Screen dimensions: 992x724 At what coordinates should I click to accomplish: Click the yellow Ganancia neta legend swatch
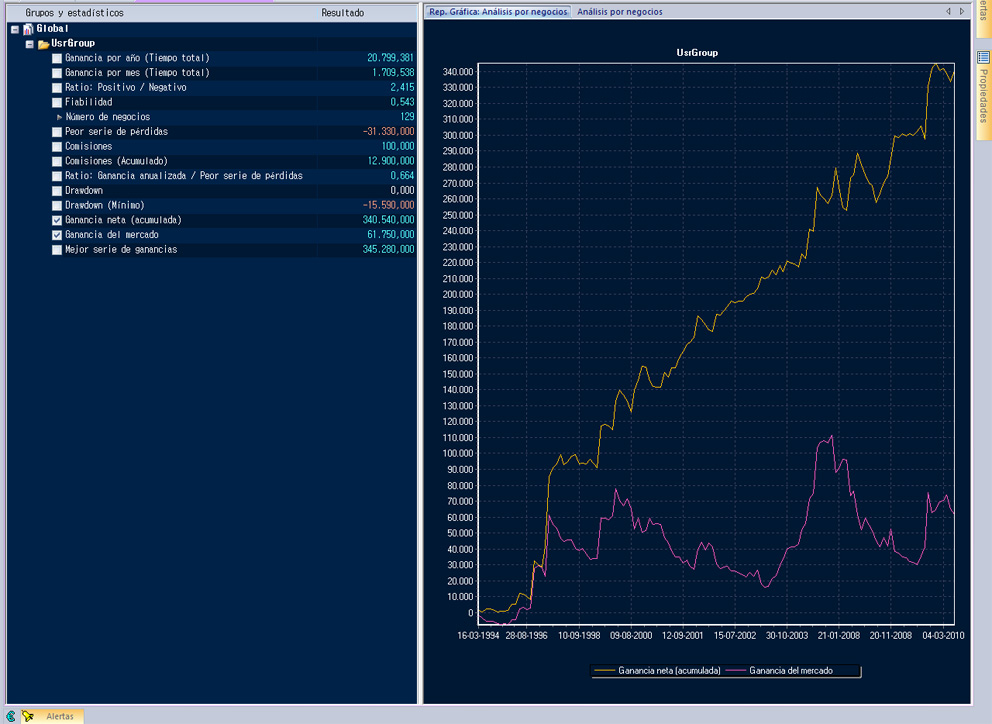click(x=605, y=671)
